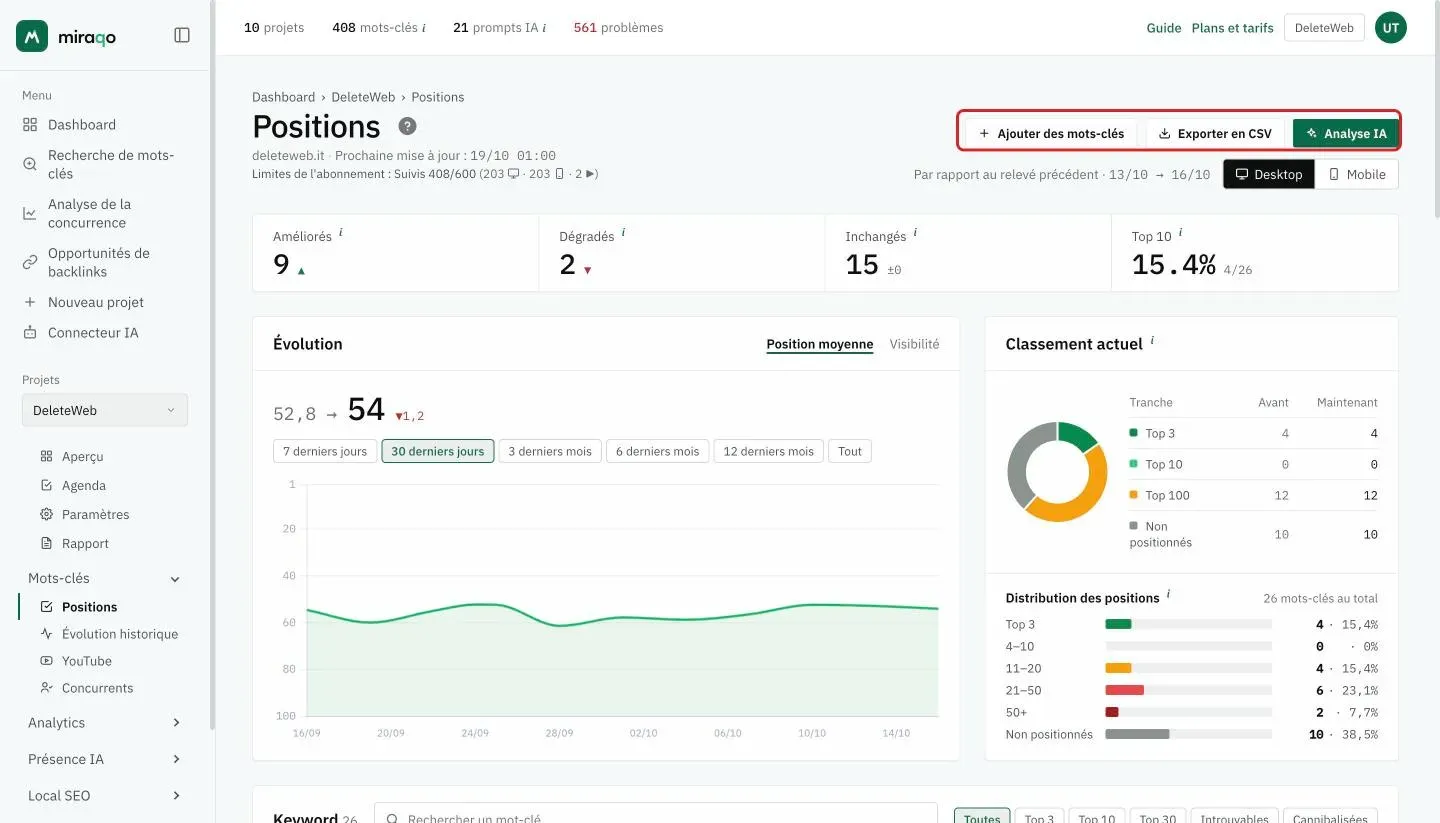Image resolution: width=1440 pixels, height=823 pixels.
Task: Select the 7 derniers jours range
Action: 325,451
